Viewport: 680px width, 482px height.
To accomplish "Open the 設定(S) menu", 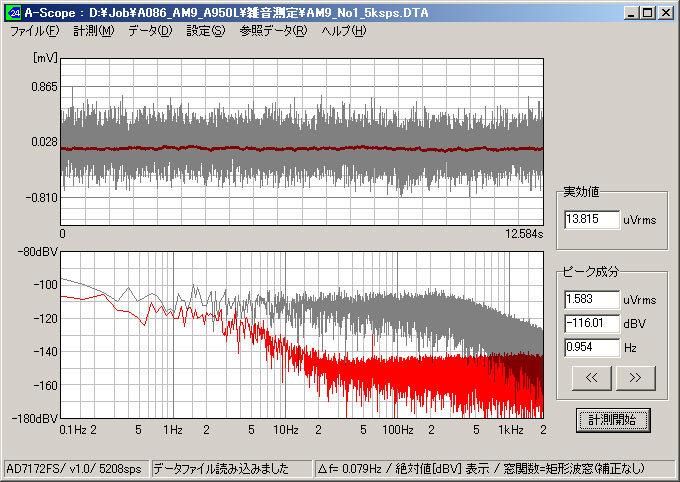I will [x=205, y=31].
